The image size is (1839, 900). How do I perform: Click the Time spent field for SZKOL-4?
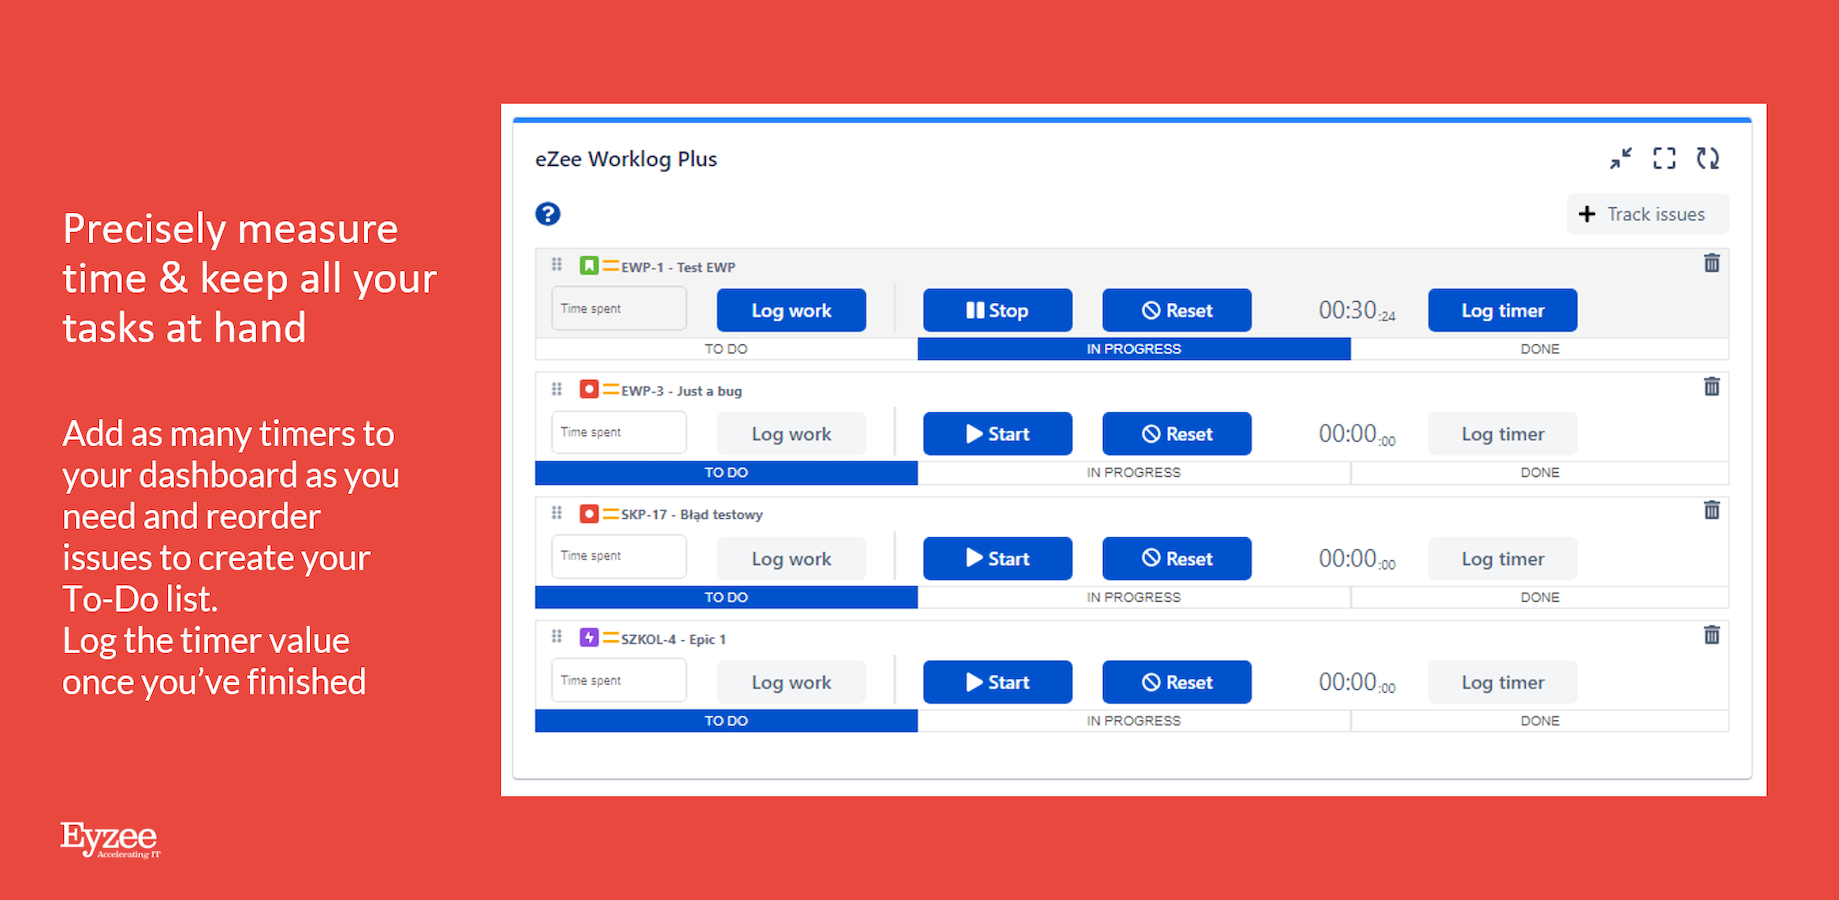619,680
